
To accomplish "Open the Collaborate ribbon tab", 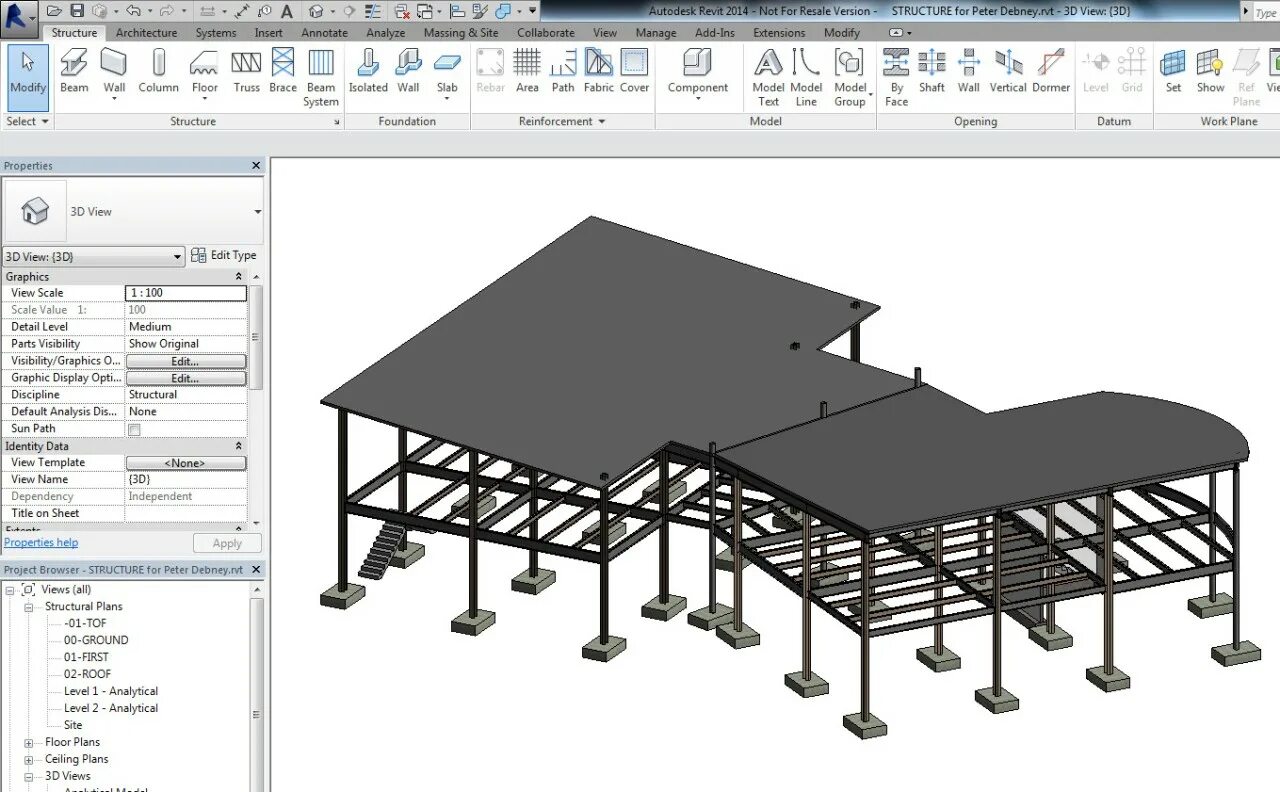I will click(546, 32).
